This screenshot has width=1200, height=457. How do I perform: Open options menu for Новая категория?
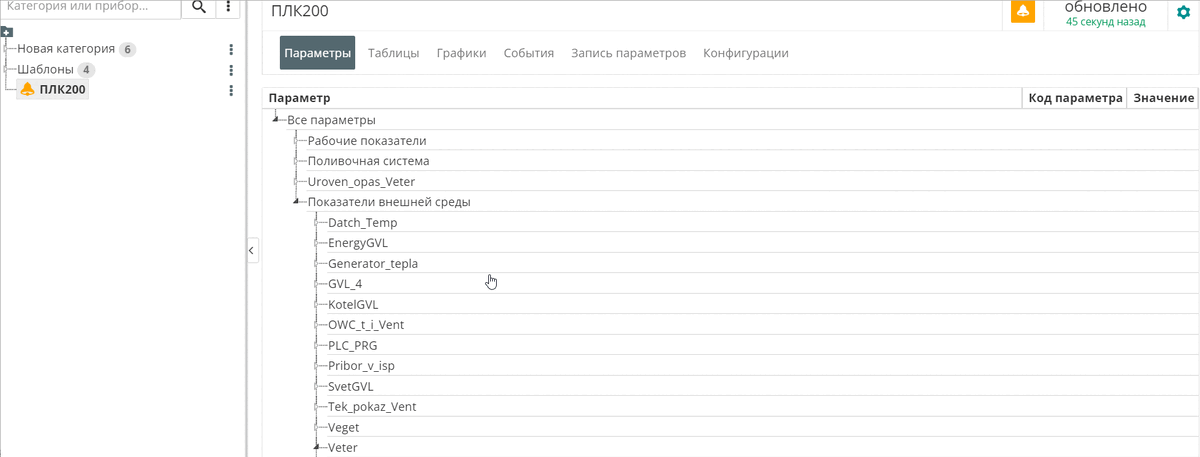pyautogui.click(x=231, y=49)
